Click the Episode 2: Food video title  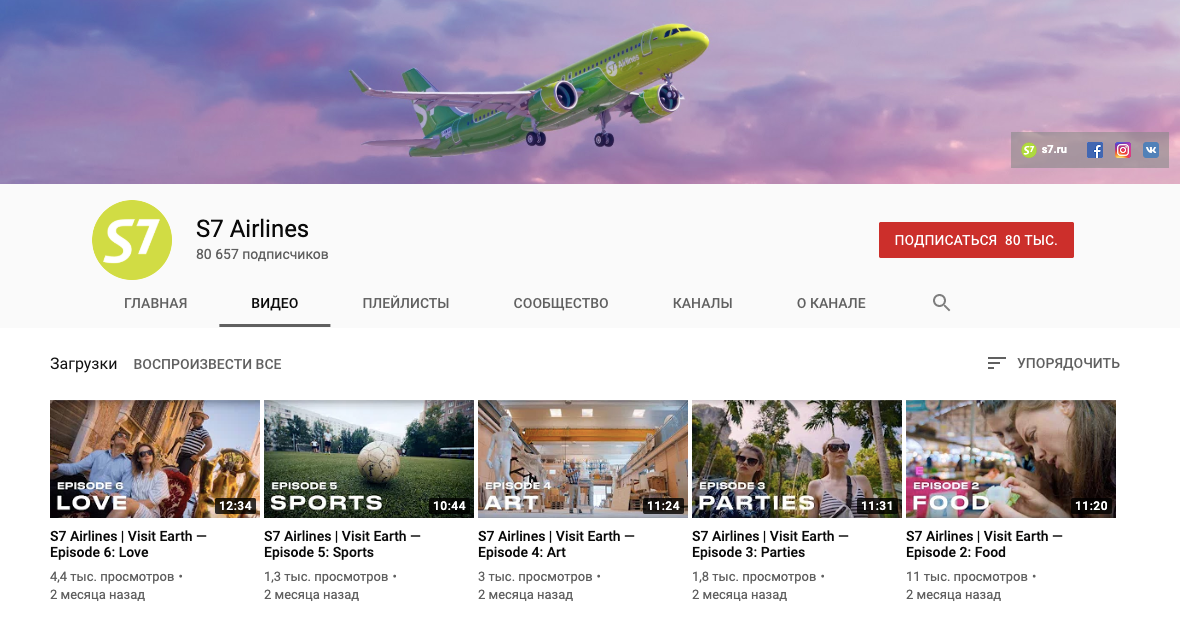[x=984, y=544]
